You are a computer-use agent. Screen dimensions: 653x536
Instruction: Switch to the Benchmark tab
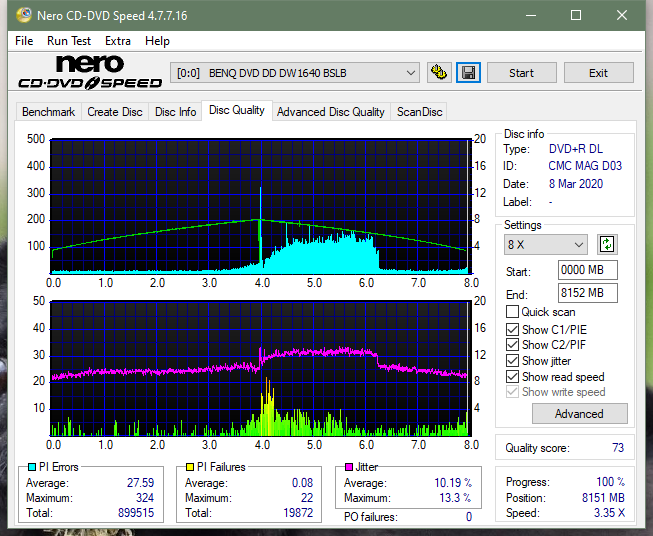pyautogui.click(x=49, y=112)
